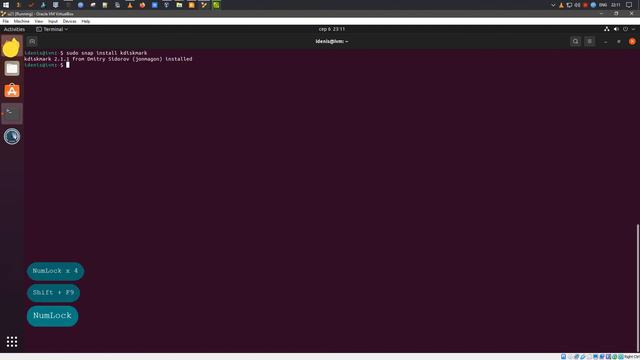Click the power icon in Ubuntu top bar
The height and width of the screenshot is (360, 640).
click(x=625, y=29)
